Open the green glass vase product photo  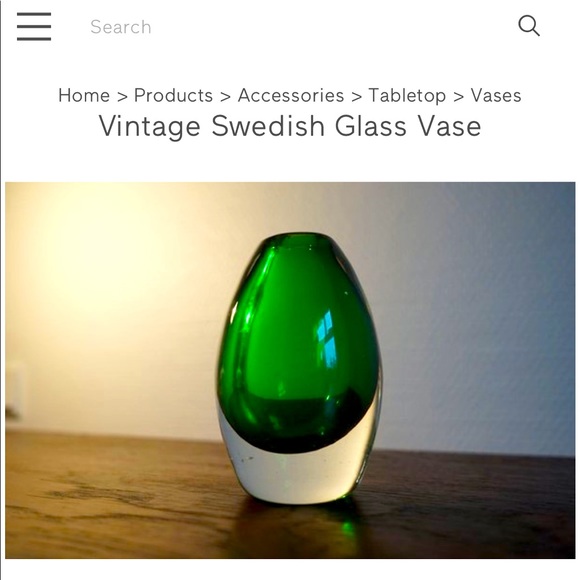point(290,370)
